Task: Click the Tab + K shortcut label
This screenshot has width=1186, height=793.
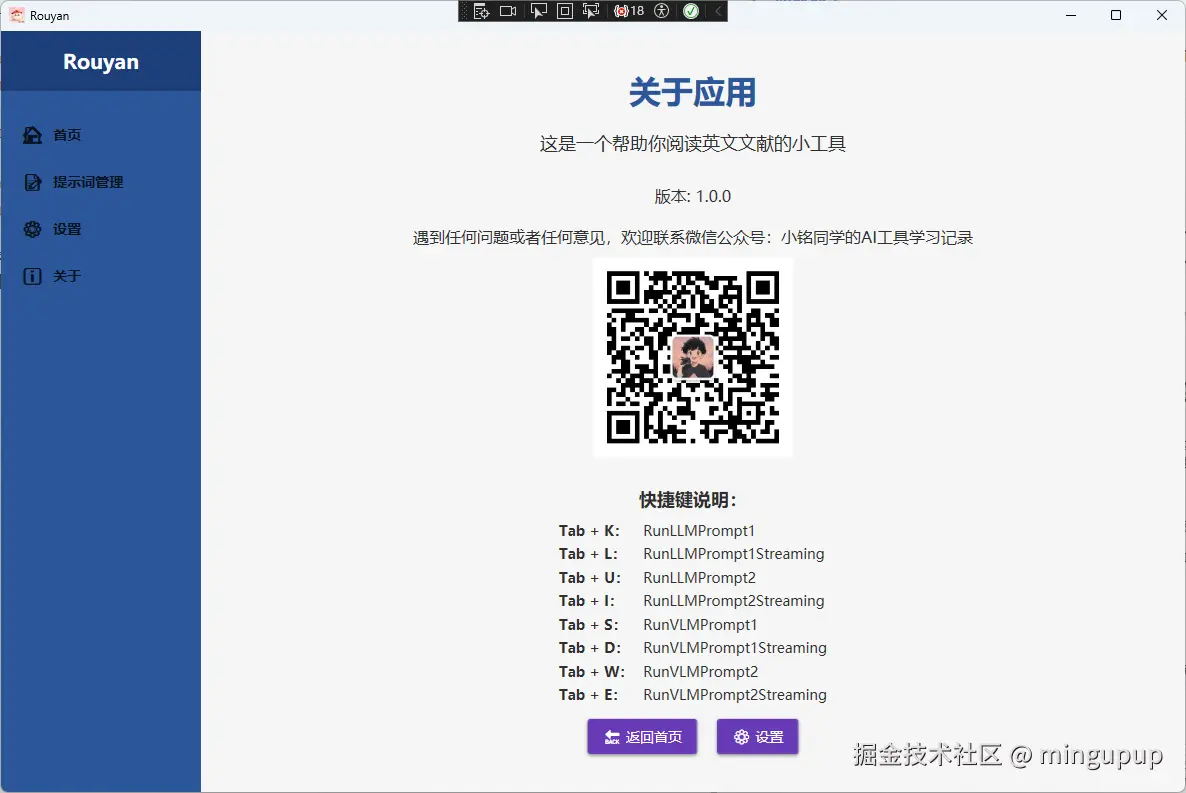Action: (589, 530)
